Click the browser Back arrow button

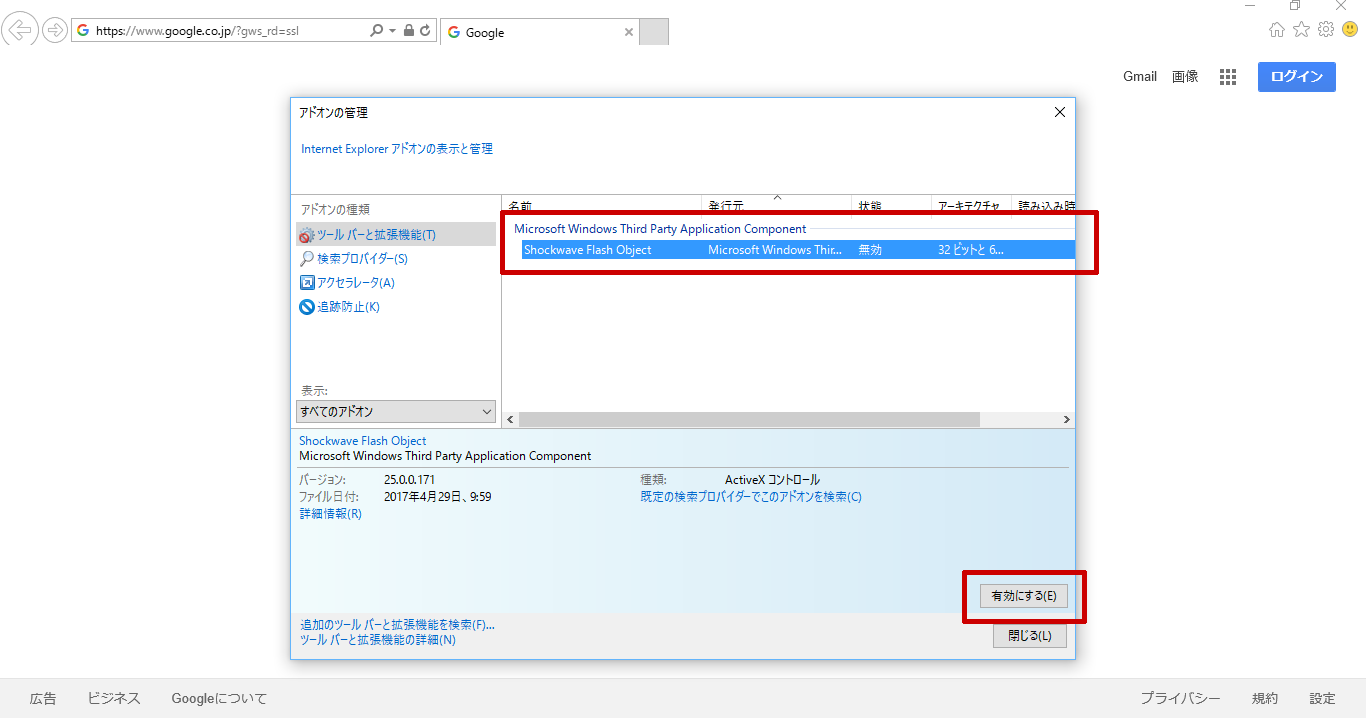20,30
